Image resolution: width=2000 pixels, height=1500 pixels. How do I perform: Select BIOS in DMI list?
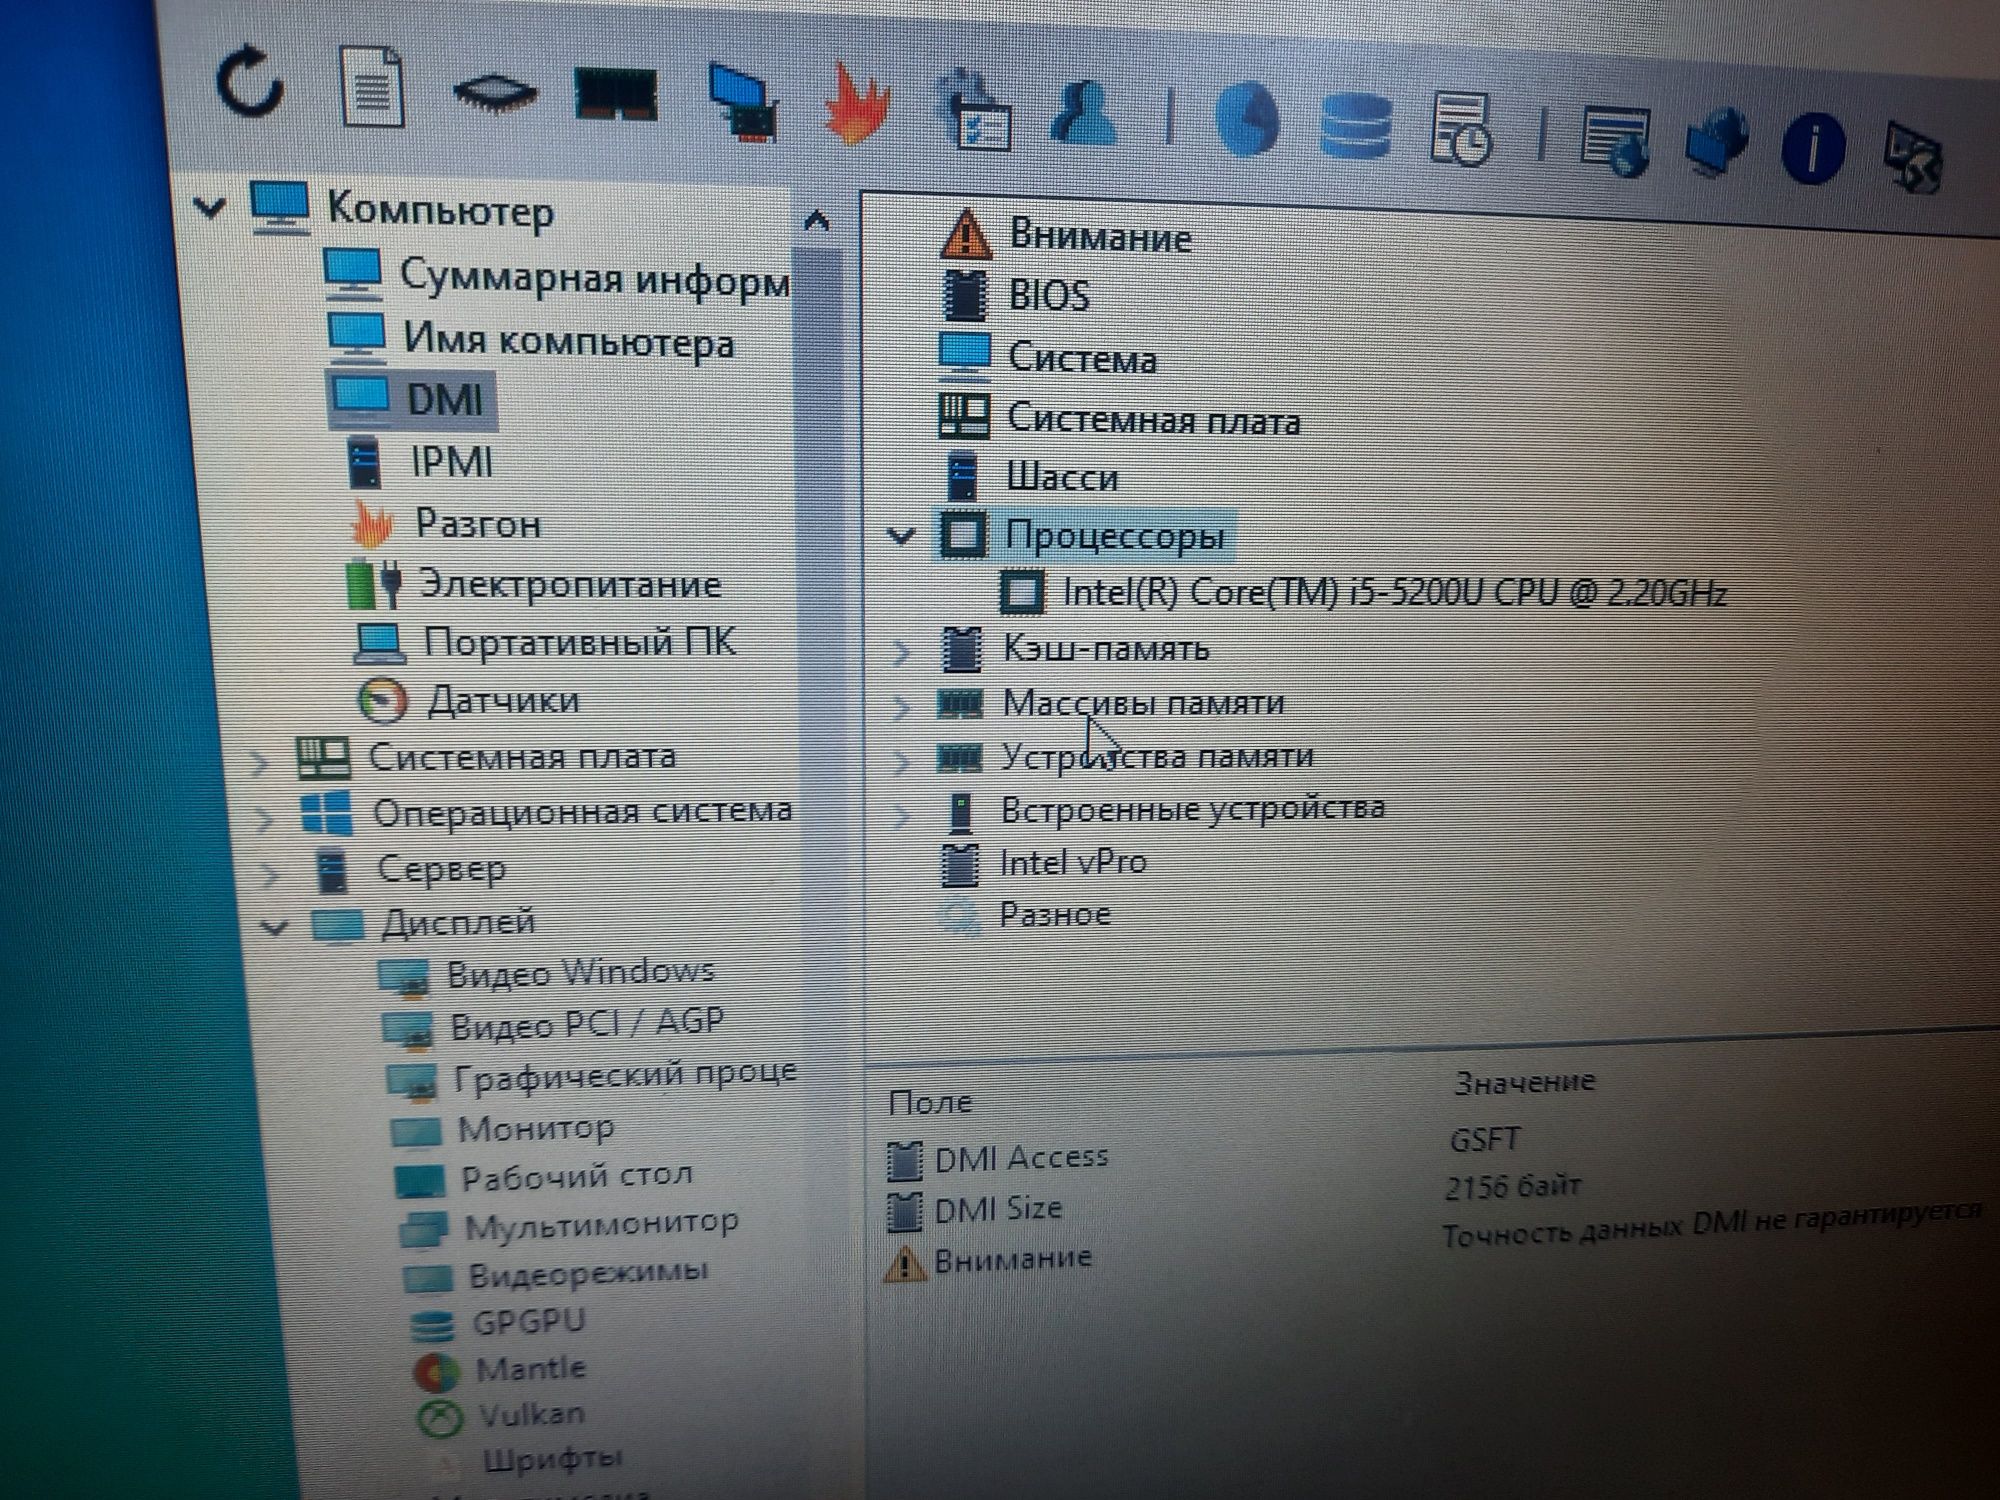pos(1016,294)
